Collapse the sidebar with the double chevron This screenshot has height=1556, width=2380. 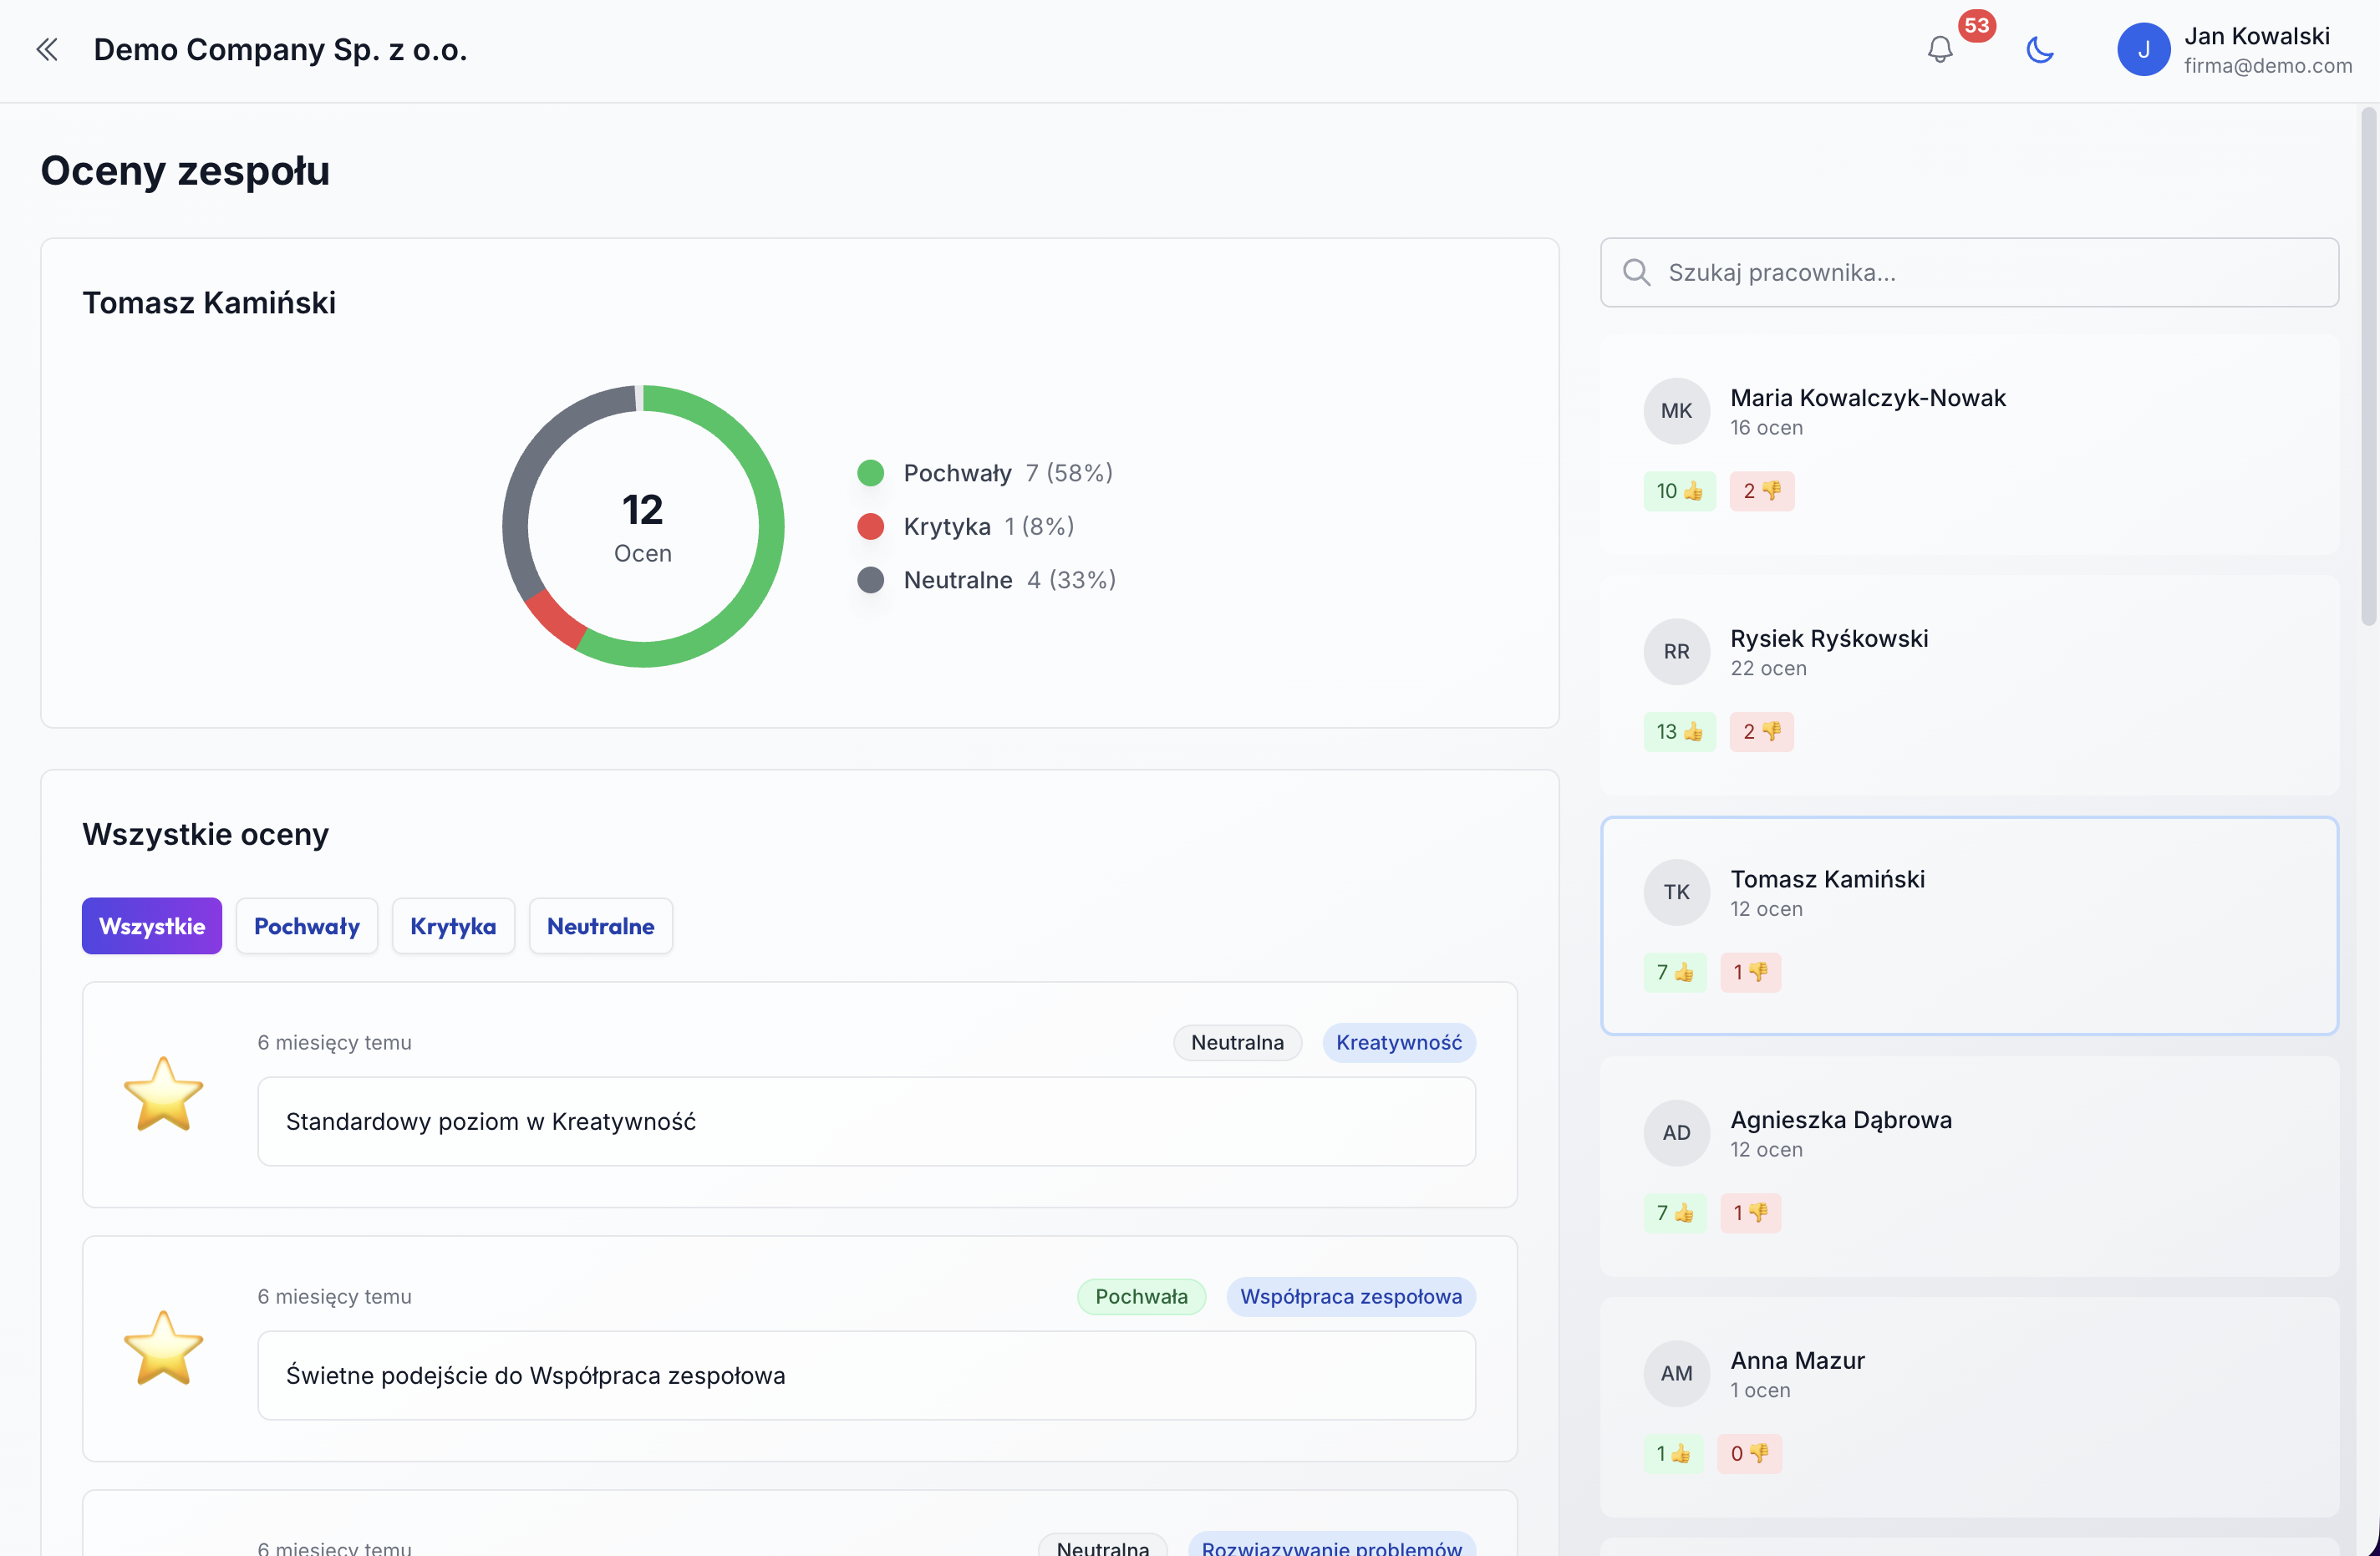click(x=47, y=49)
